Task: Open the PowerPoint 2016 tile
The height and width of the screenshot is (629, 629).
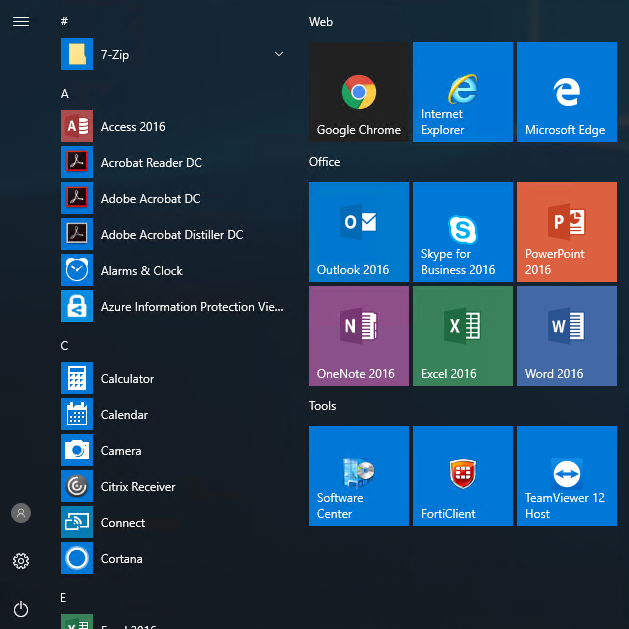Action: [x=566, y=232]
